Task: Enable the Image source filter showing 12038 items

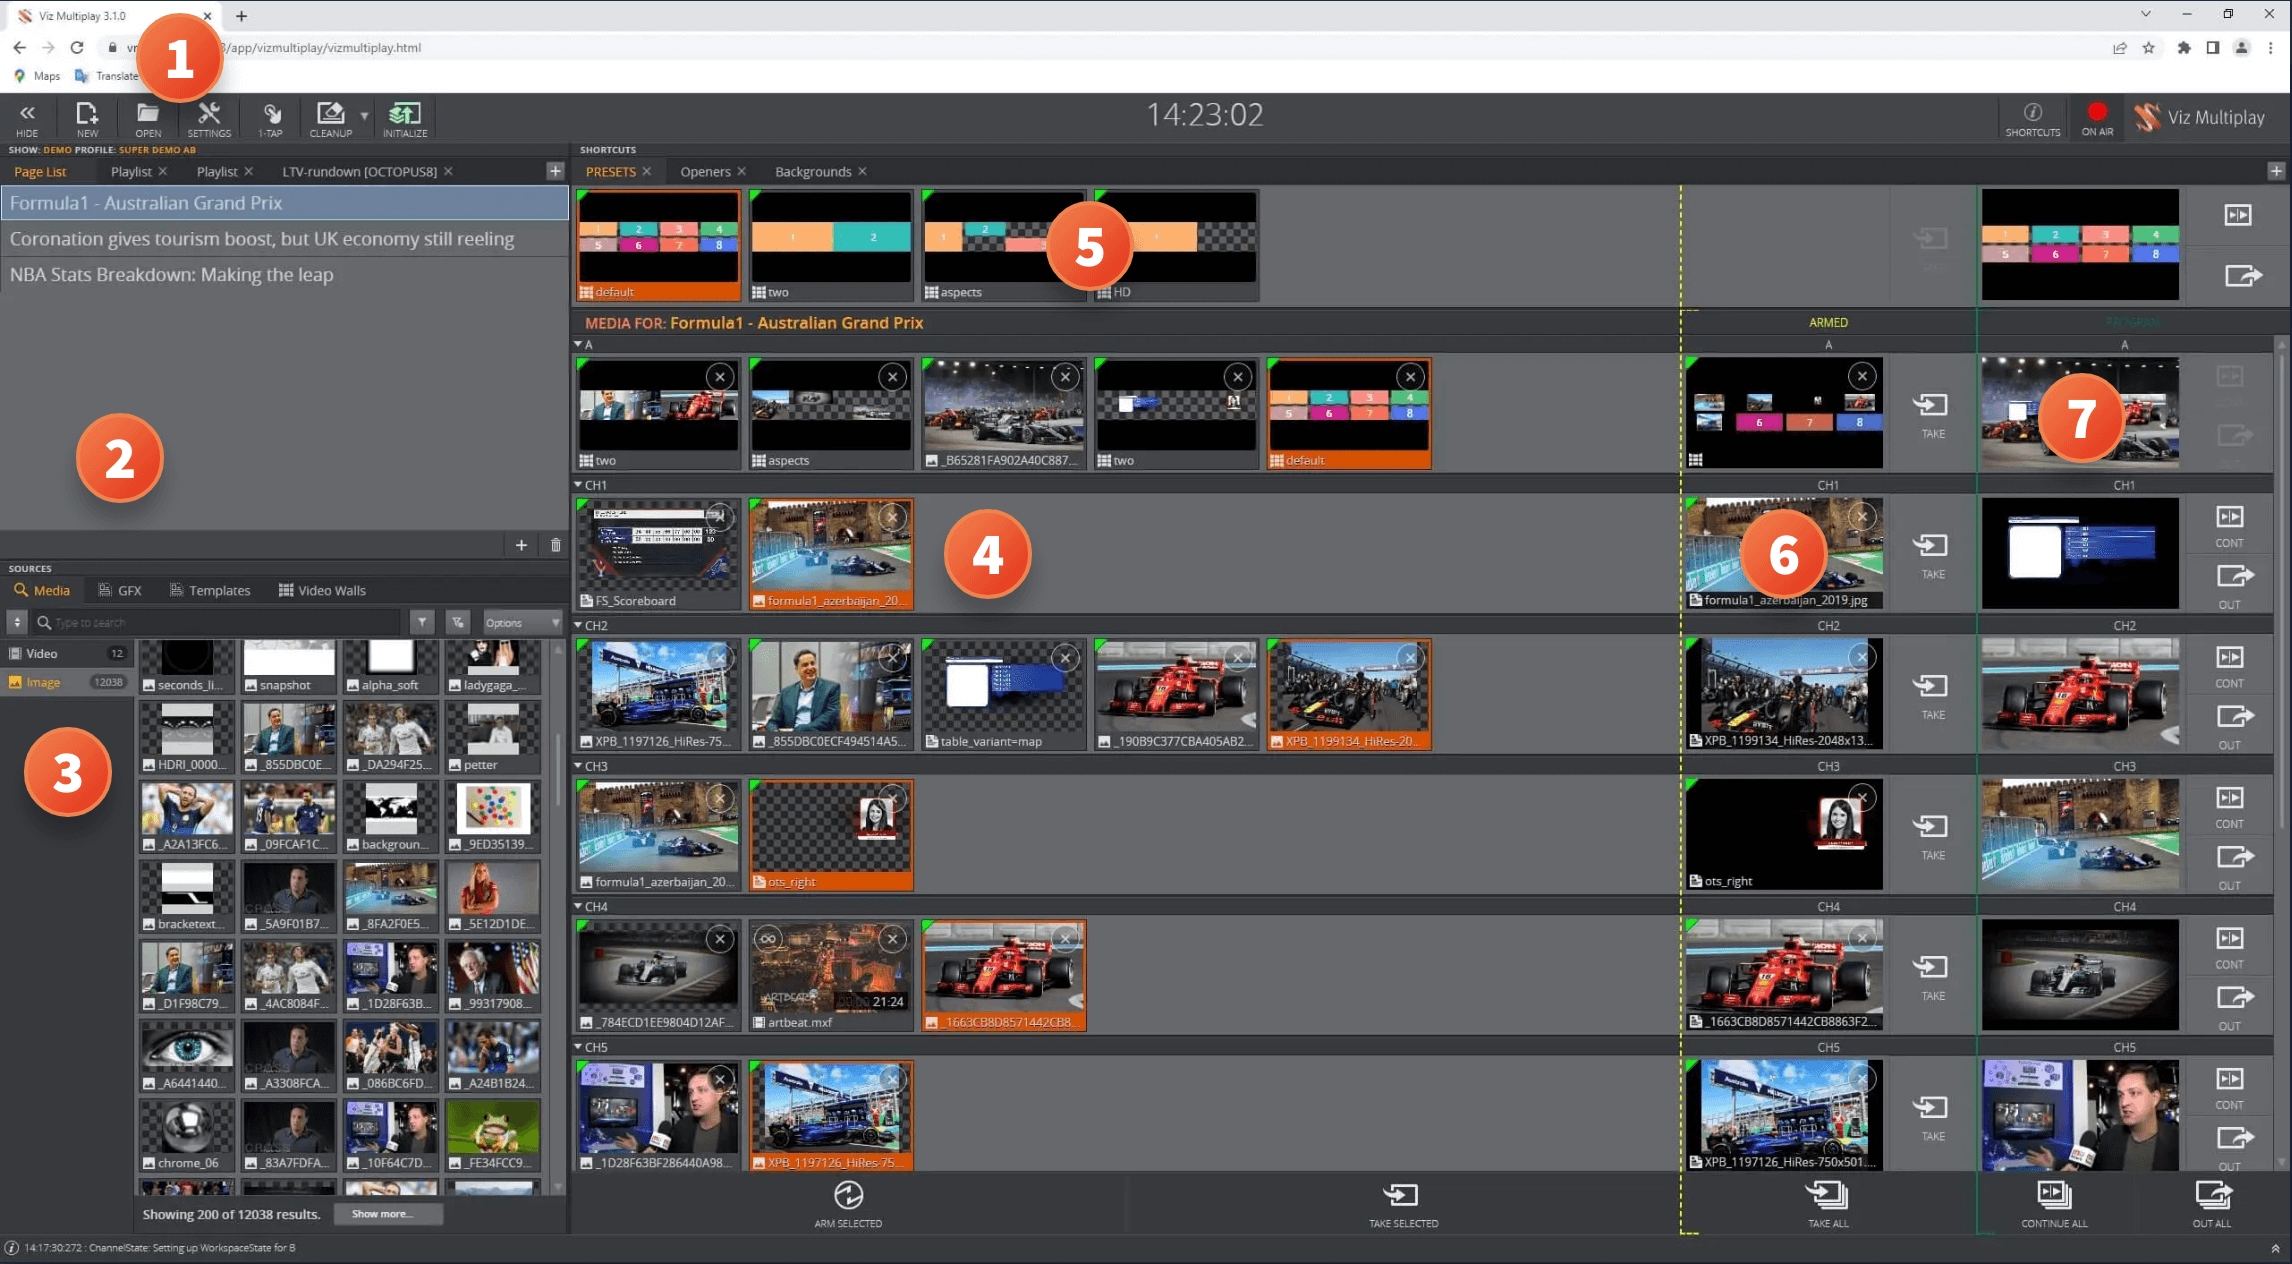Action: [x=42, y=681]
